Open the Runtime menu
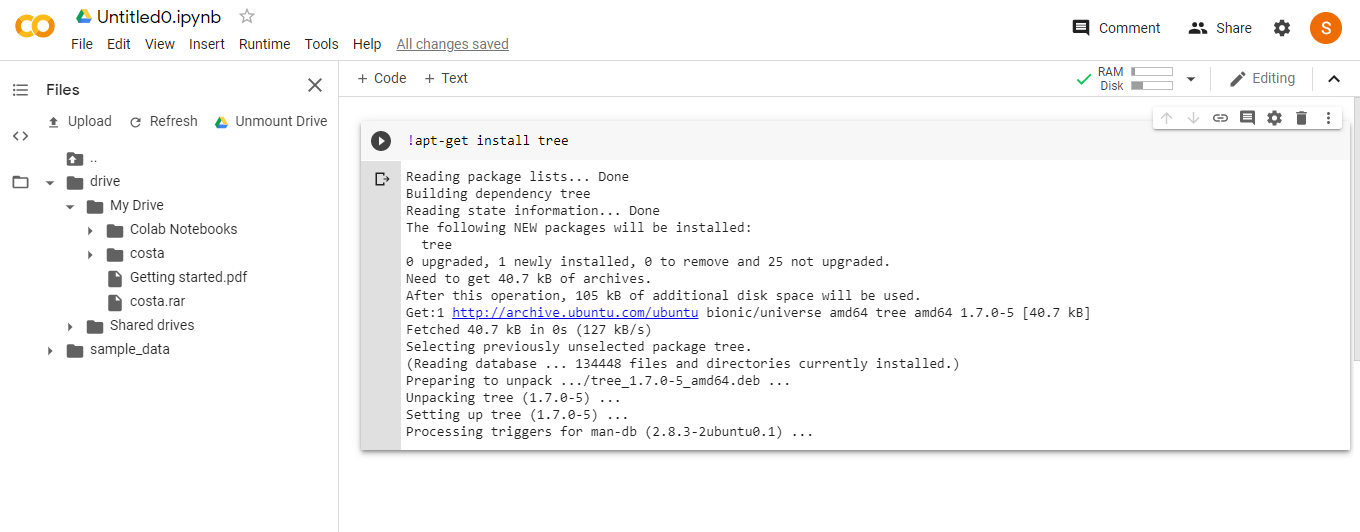 (264, 44)
